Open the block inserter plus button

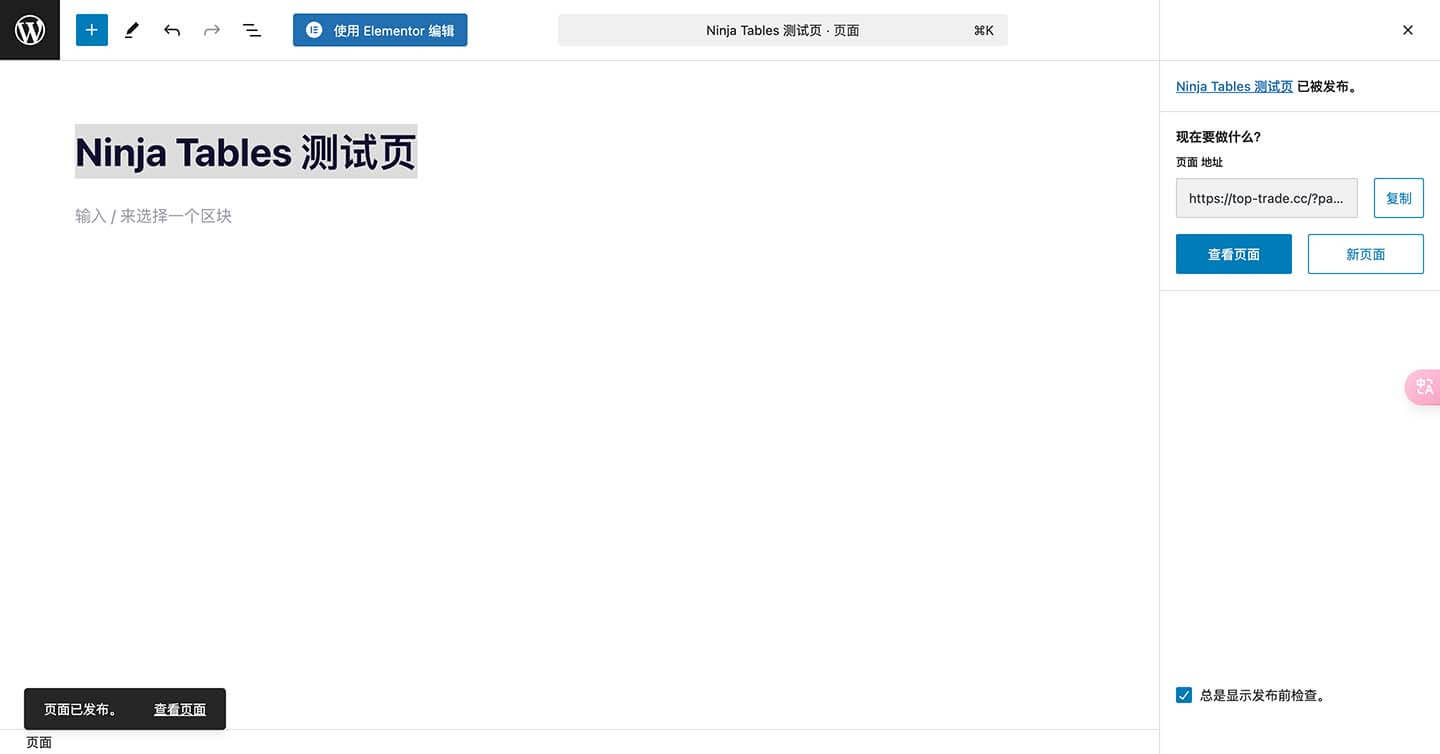coord(92,30)
